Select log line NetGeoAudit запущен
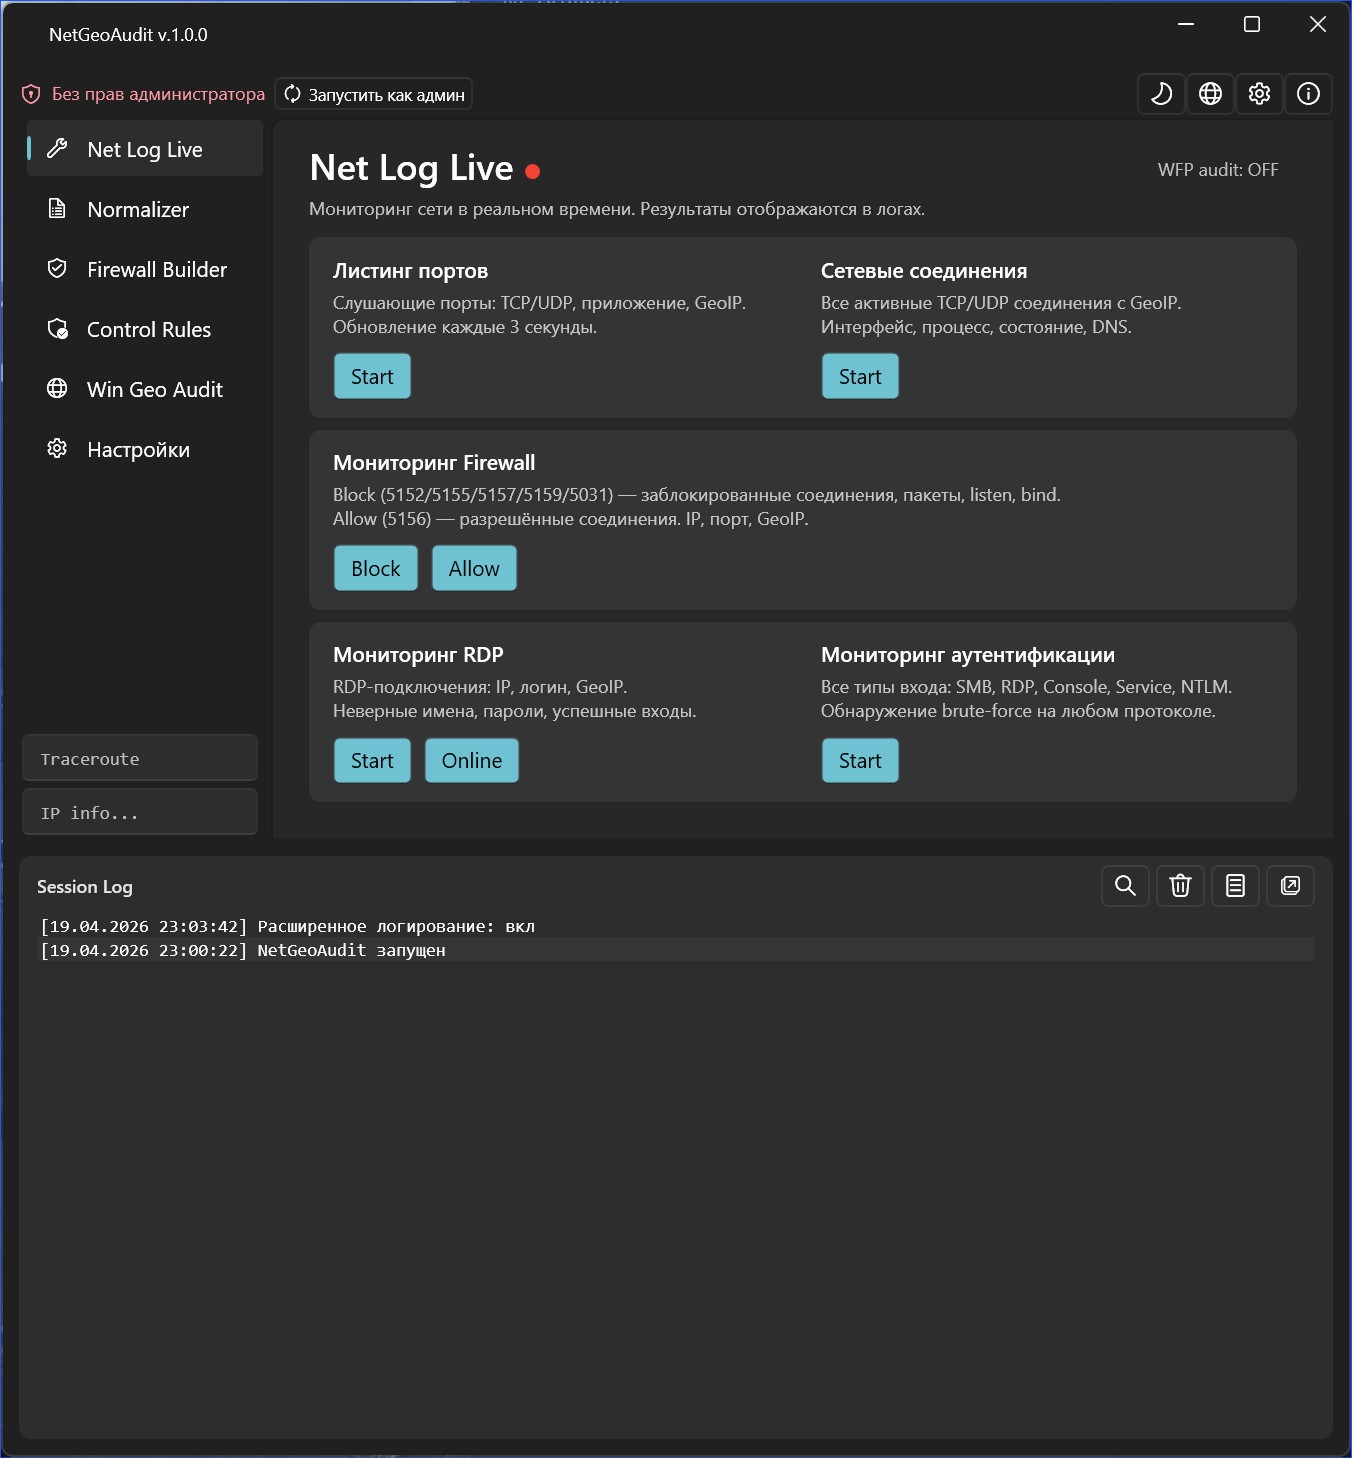Viewport: 1352px width, 1458px height. point(676,950)
